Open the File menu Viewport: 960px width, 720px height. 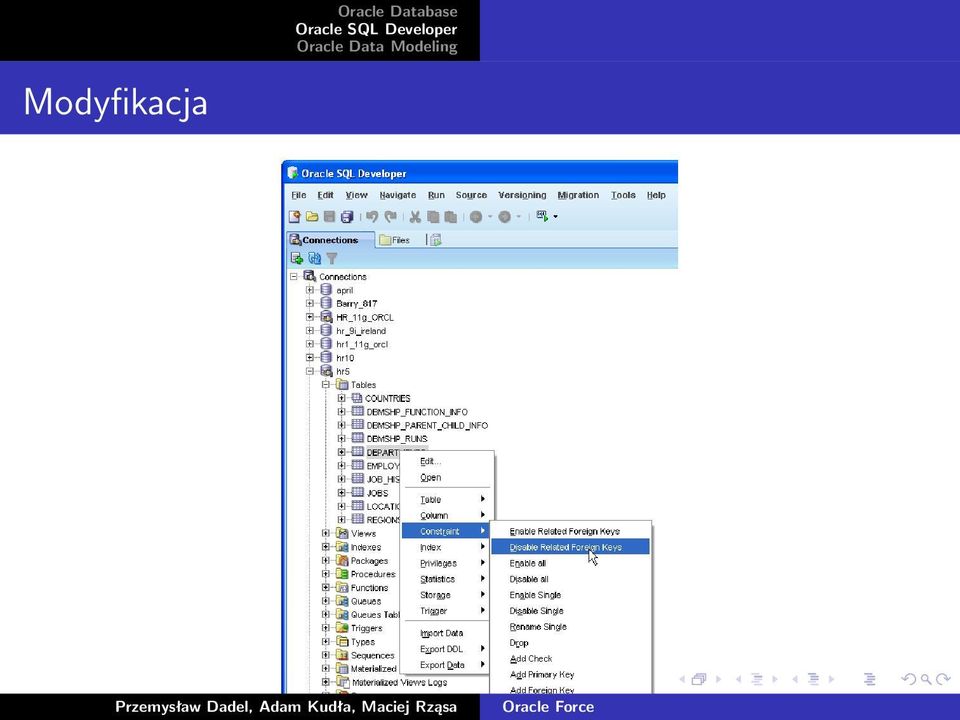pyautogui.click(x=299, y=195)
